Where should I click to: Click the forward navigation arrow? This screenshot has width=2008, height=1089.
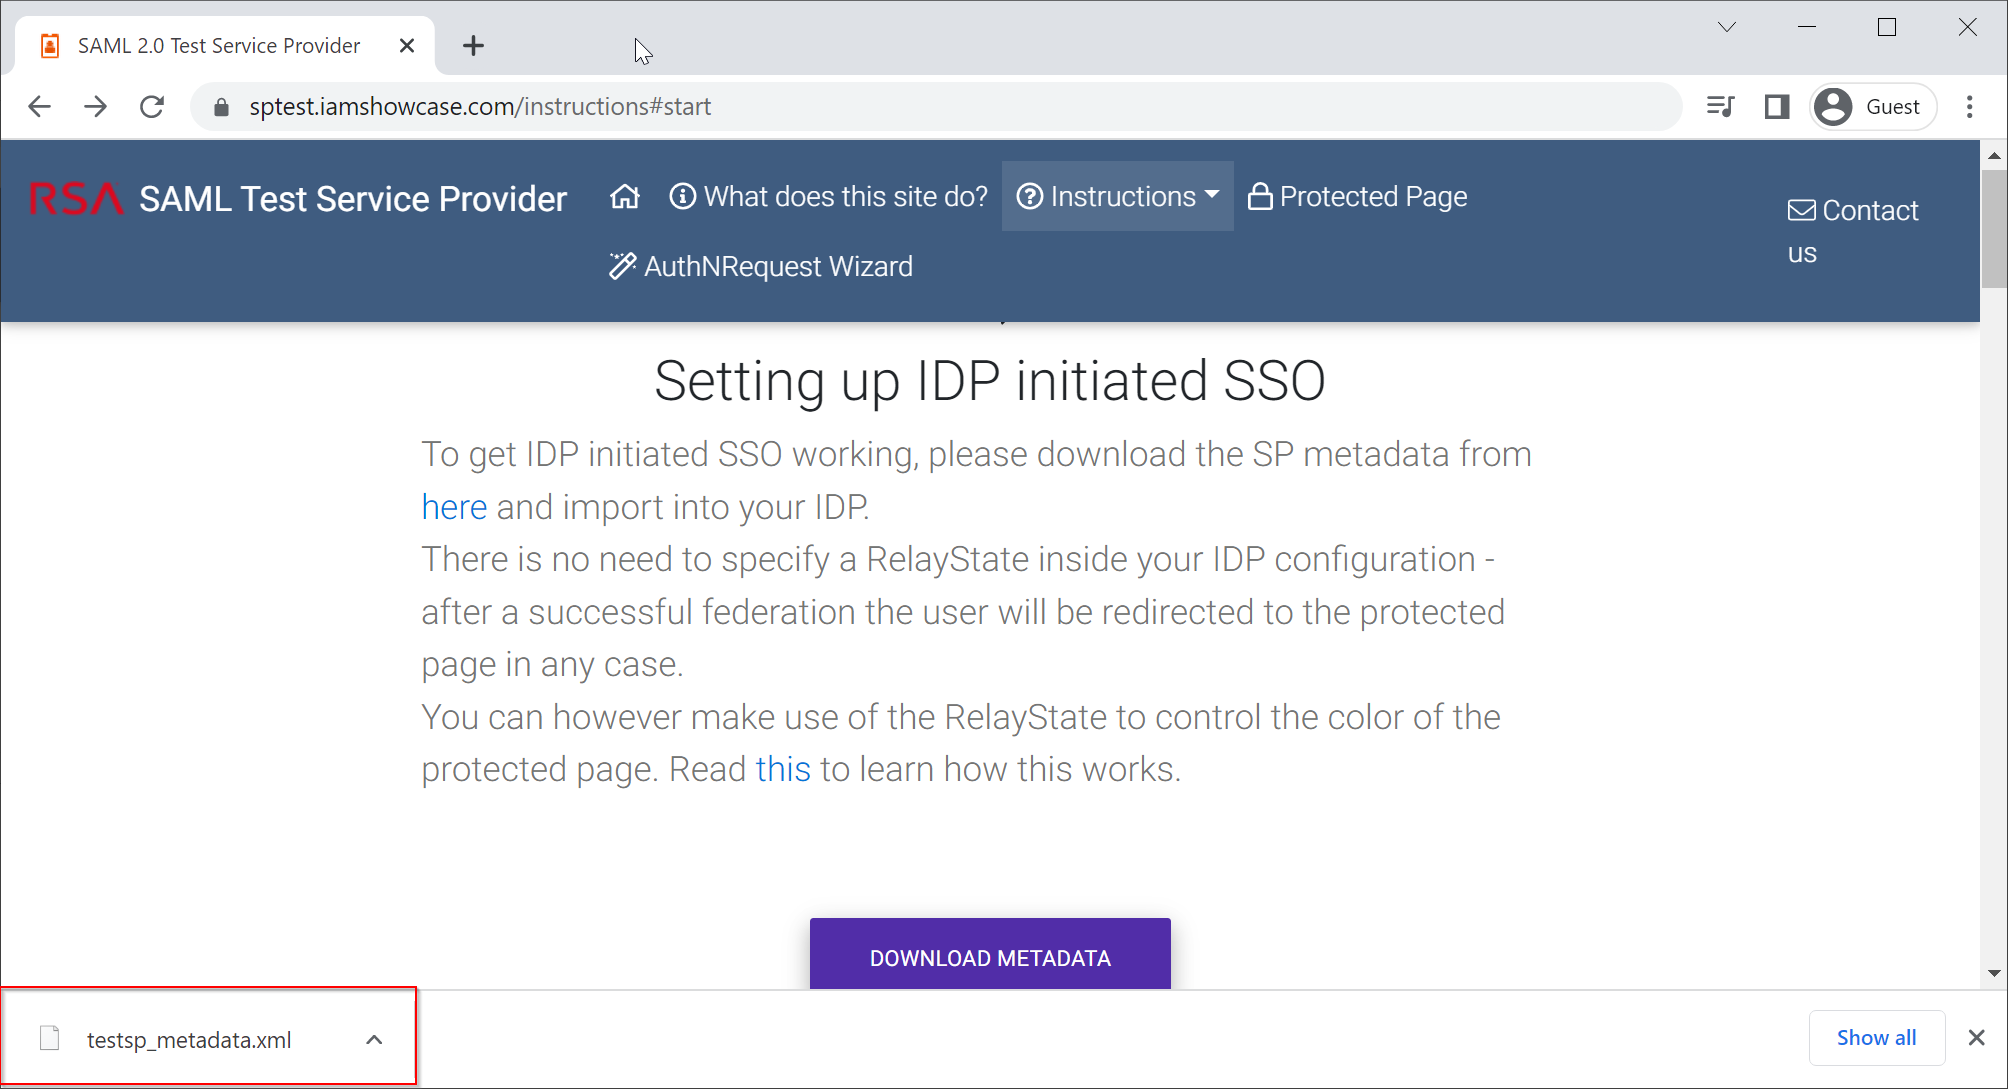(96, 107)
